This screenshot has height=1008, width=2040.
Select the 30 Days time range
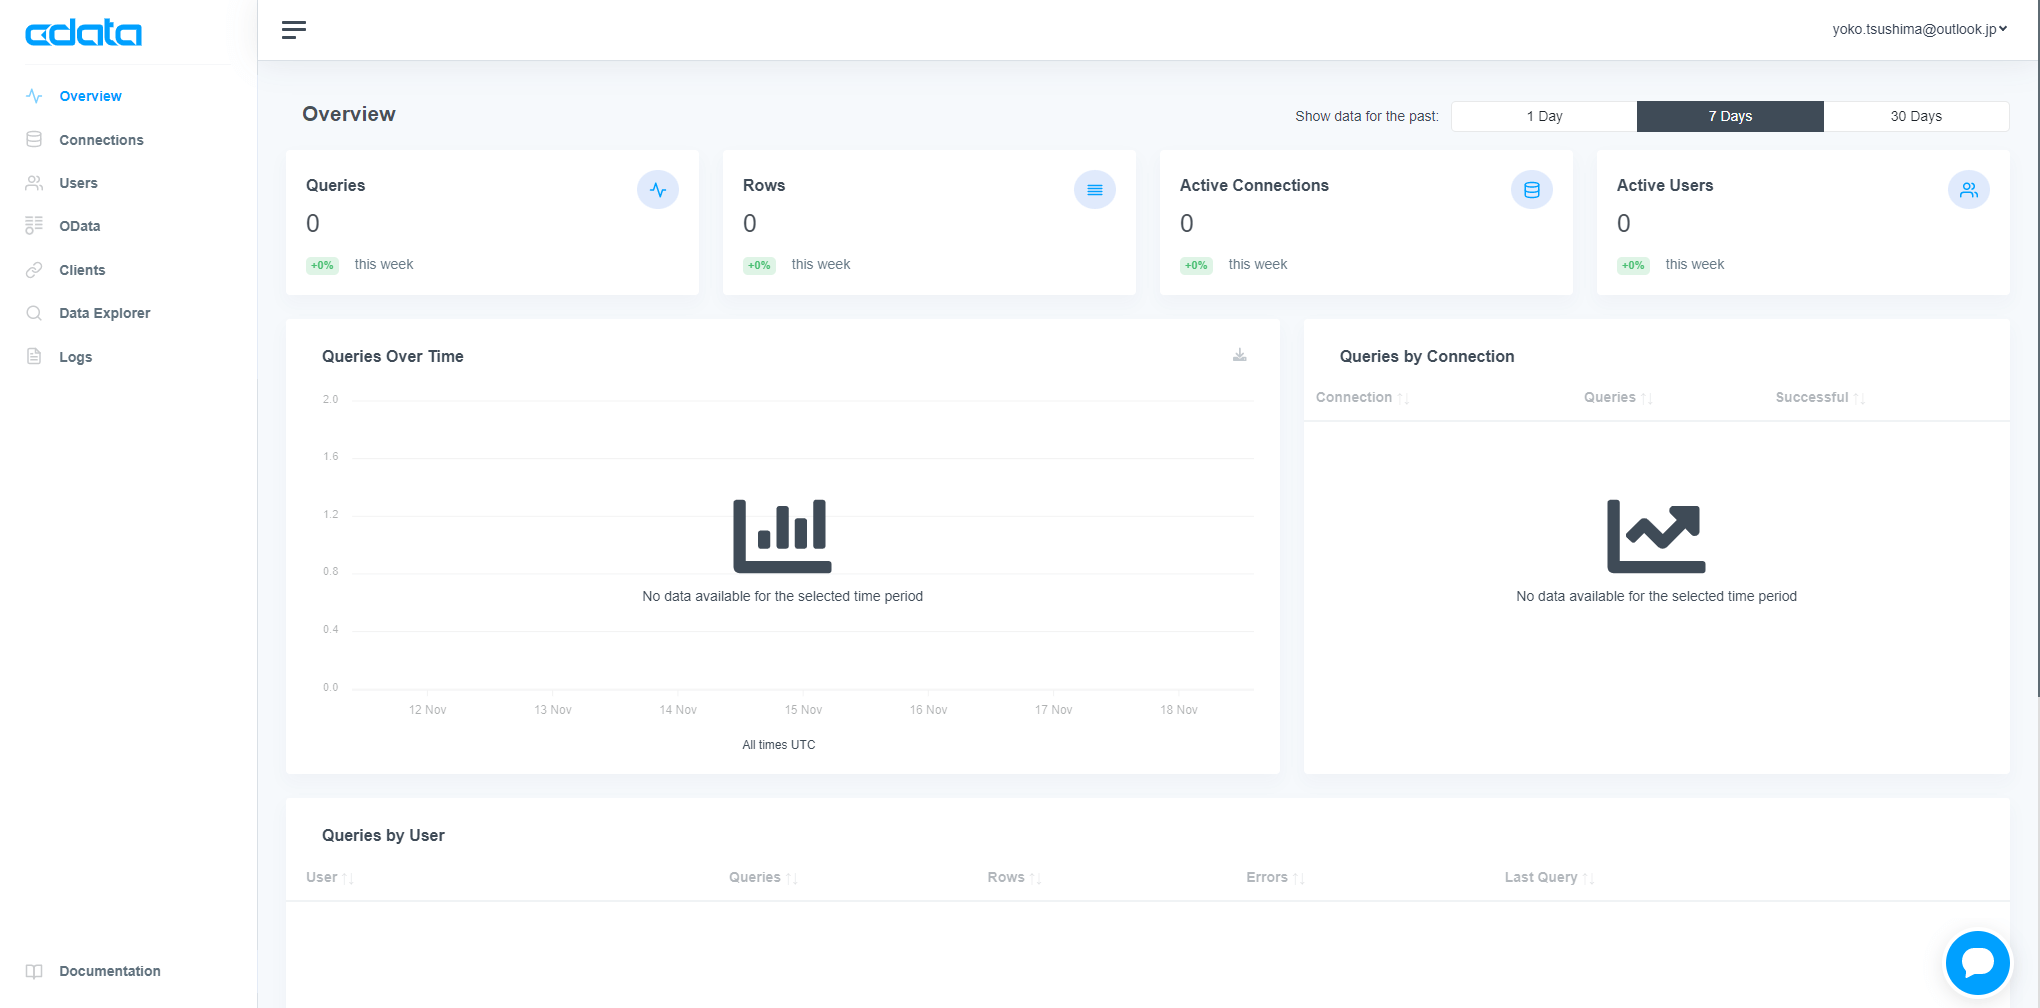click(x=1916, y=116)
